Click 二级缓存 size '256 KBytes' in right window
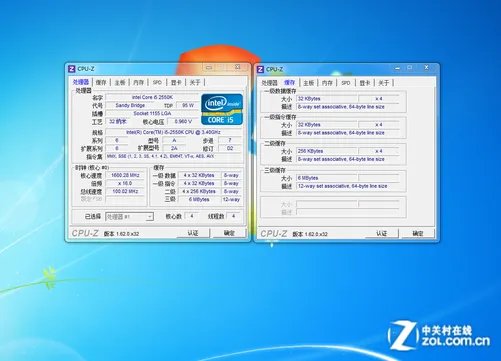Viewport: 501px width, 361px height. [x=327, y=151]
